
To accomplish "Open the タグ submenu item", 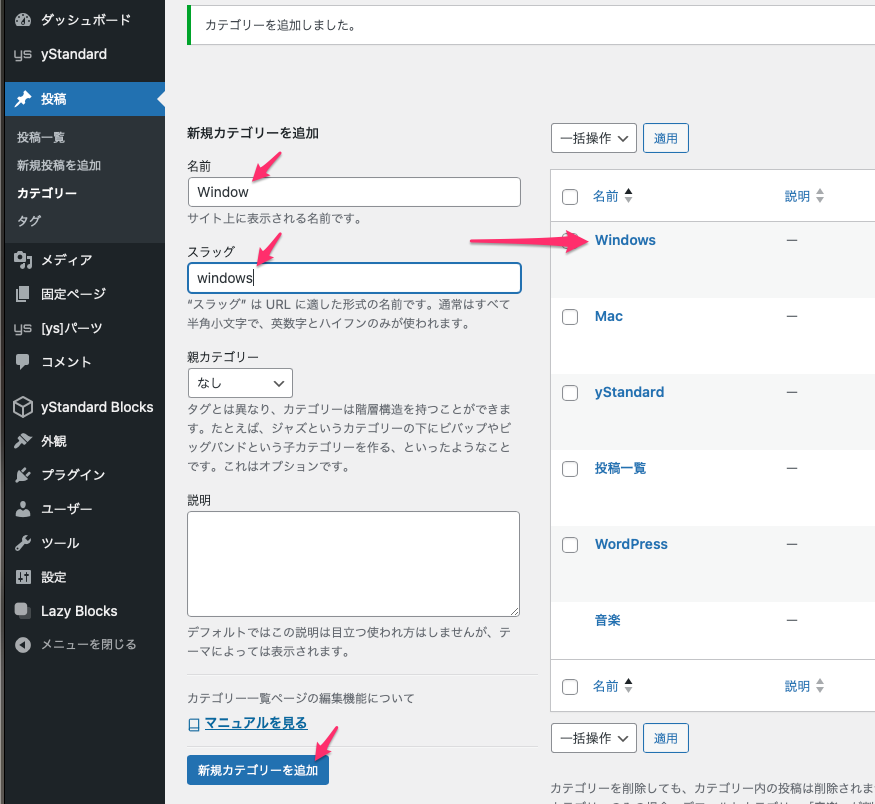I will pyautogui.click(x=29, y=220).
